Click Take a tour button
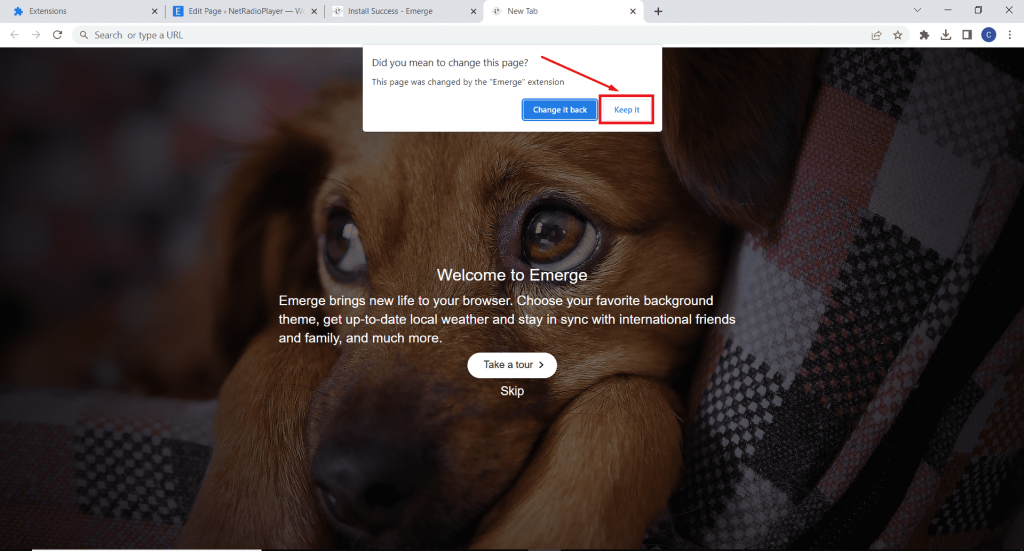 pos(512,365)
